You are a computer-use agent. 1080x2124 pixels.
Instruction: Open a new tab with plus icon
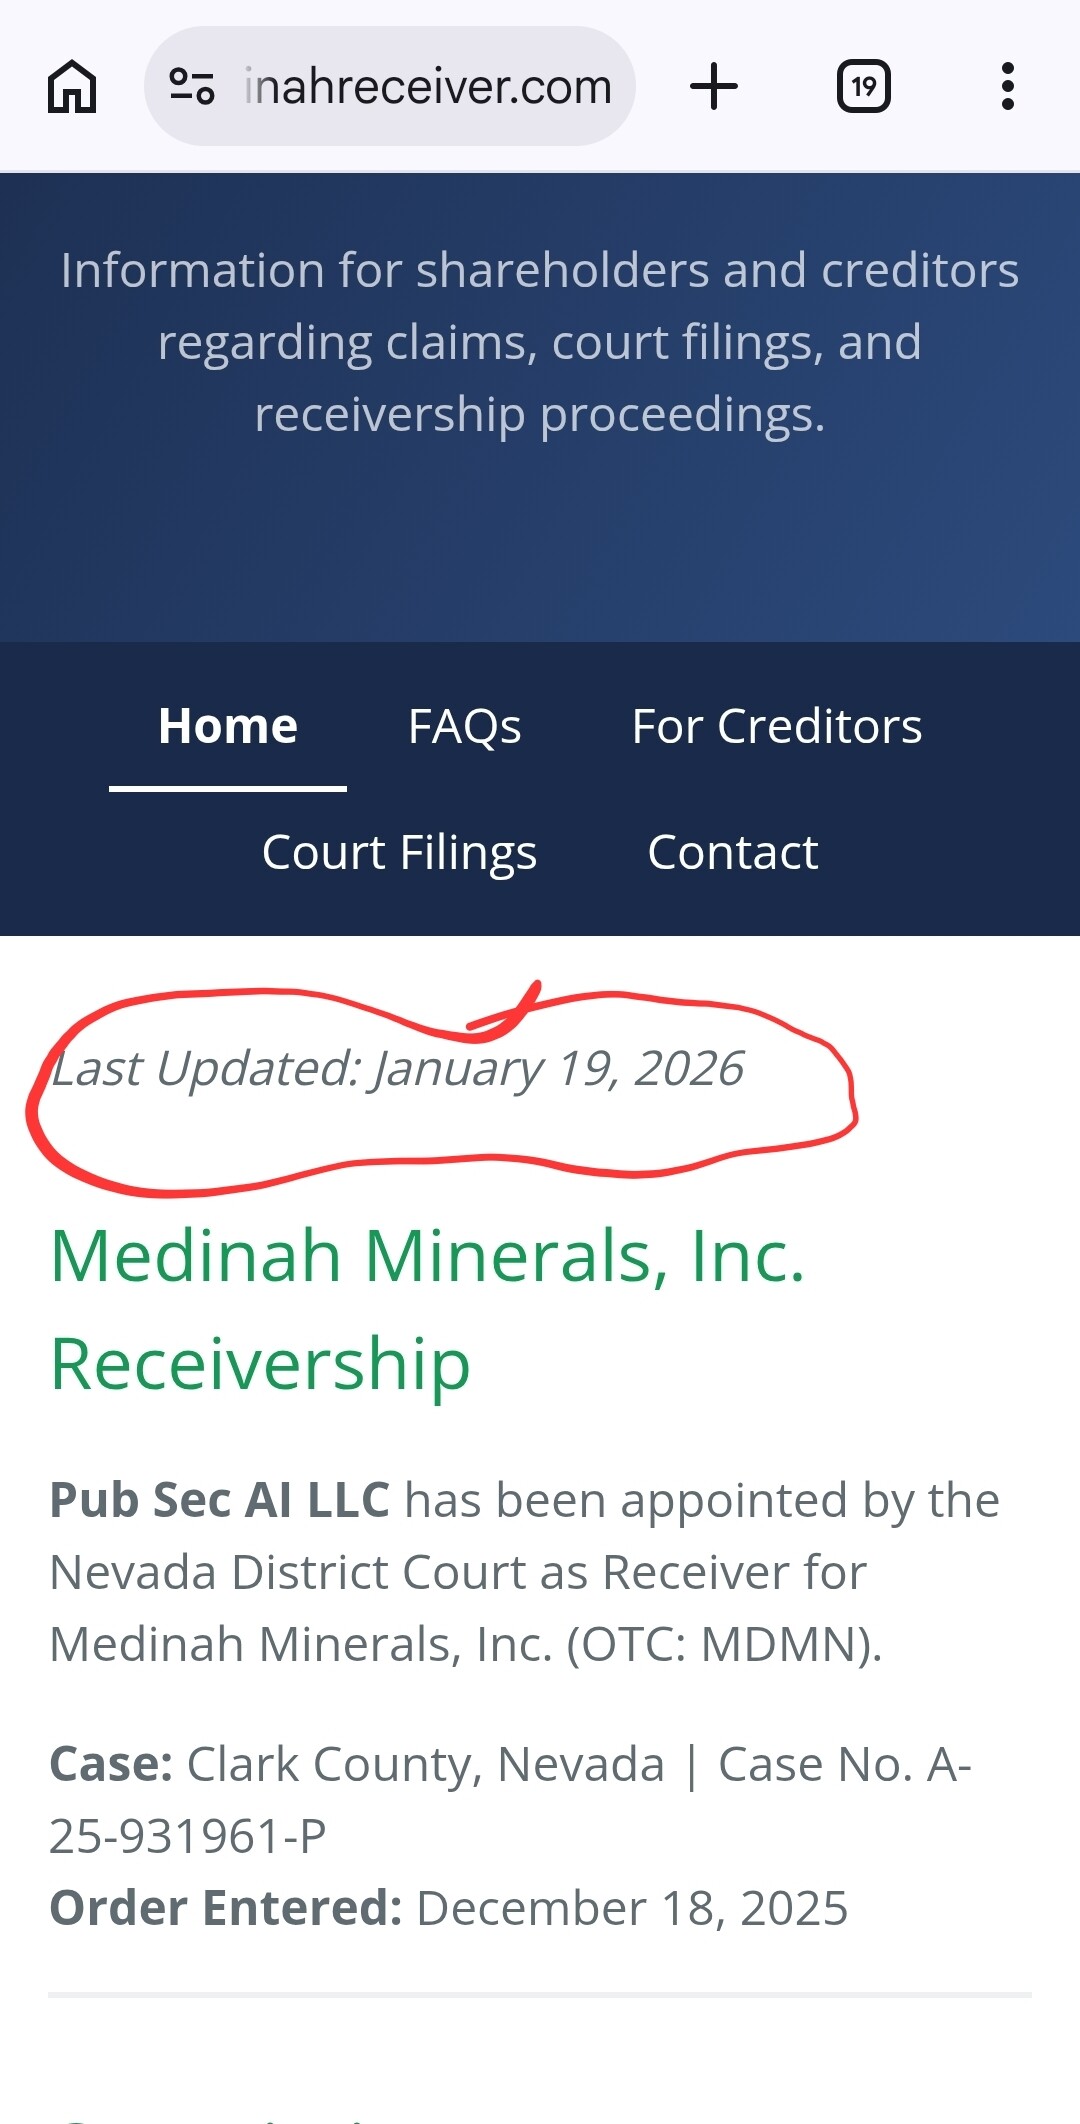[714, 86]
